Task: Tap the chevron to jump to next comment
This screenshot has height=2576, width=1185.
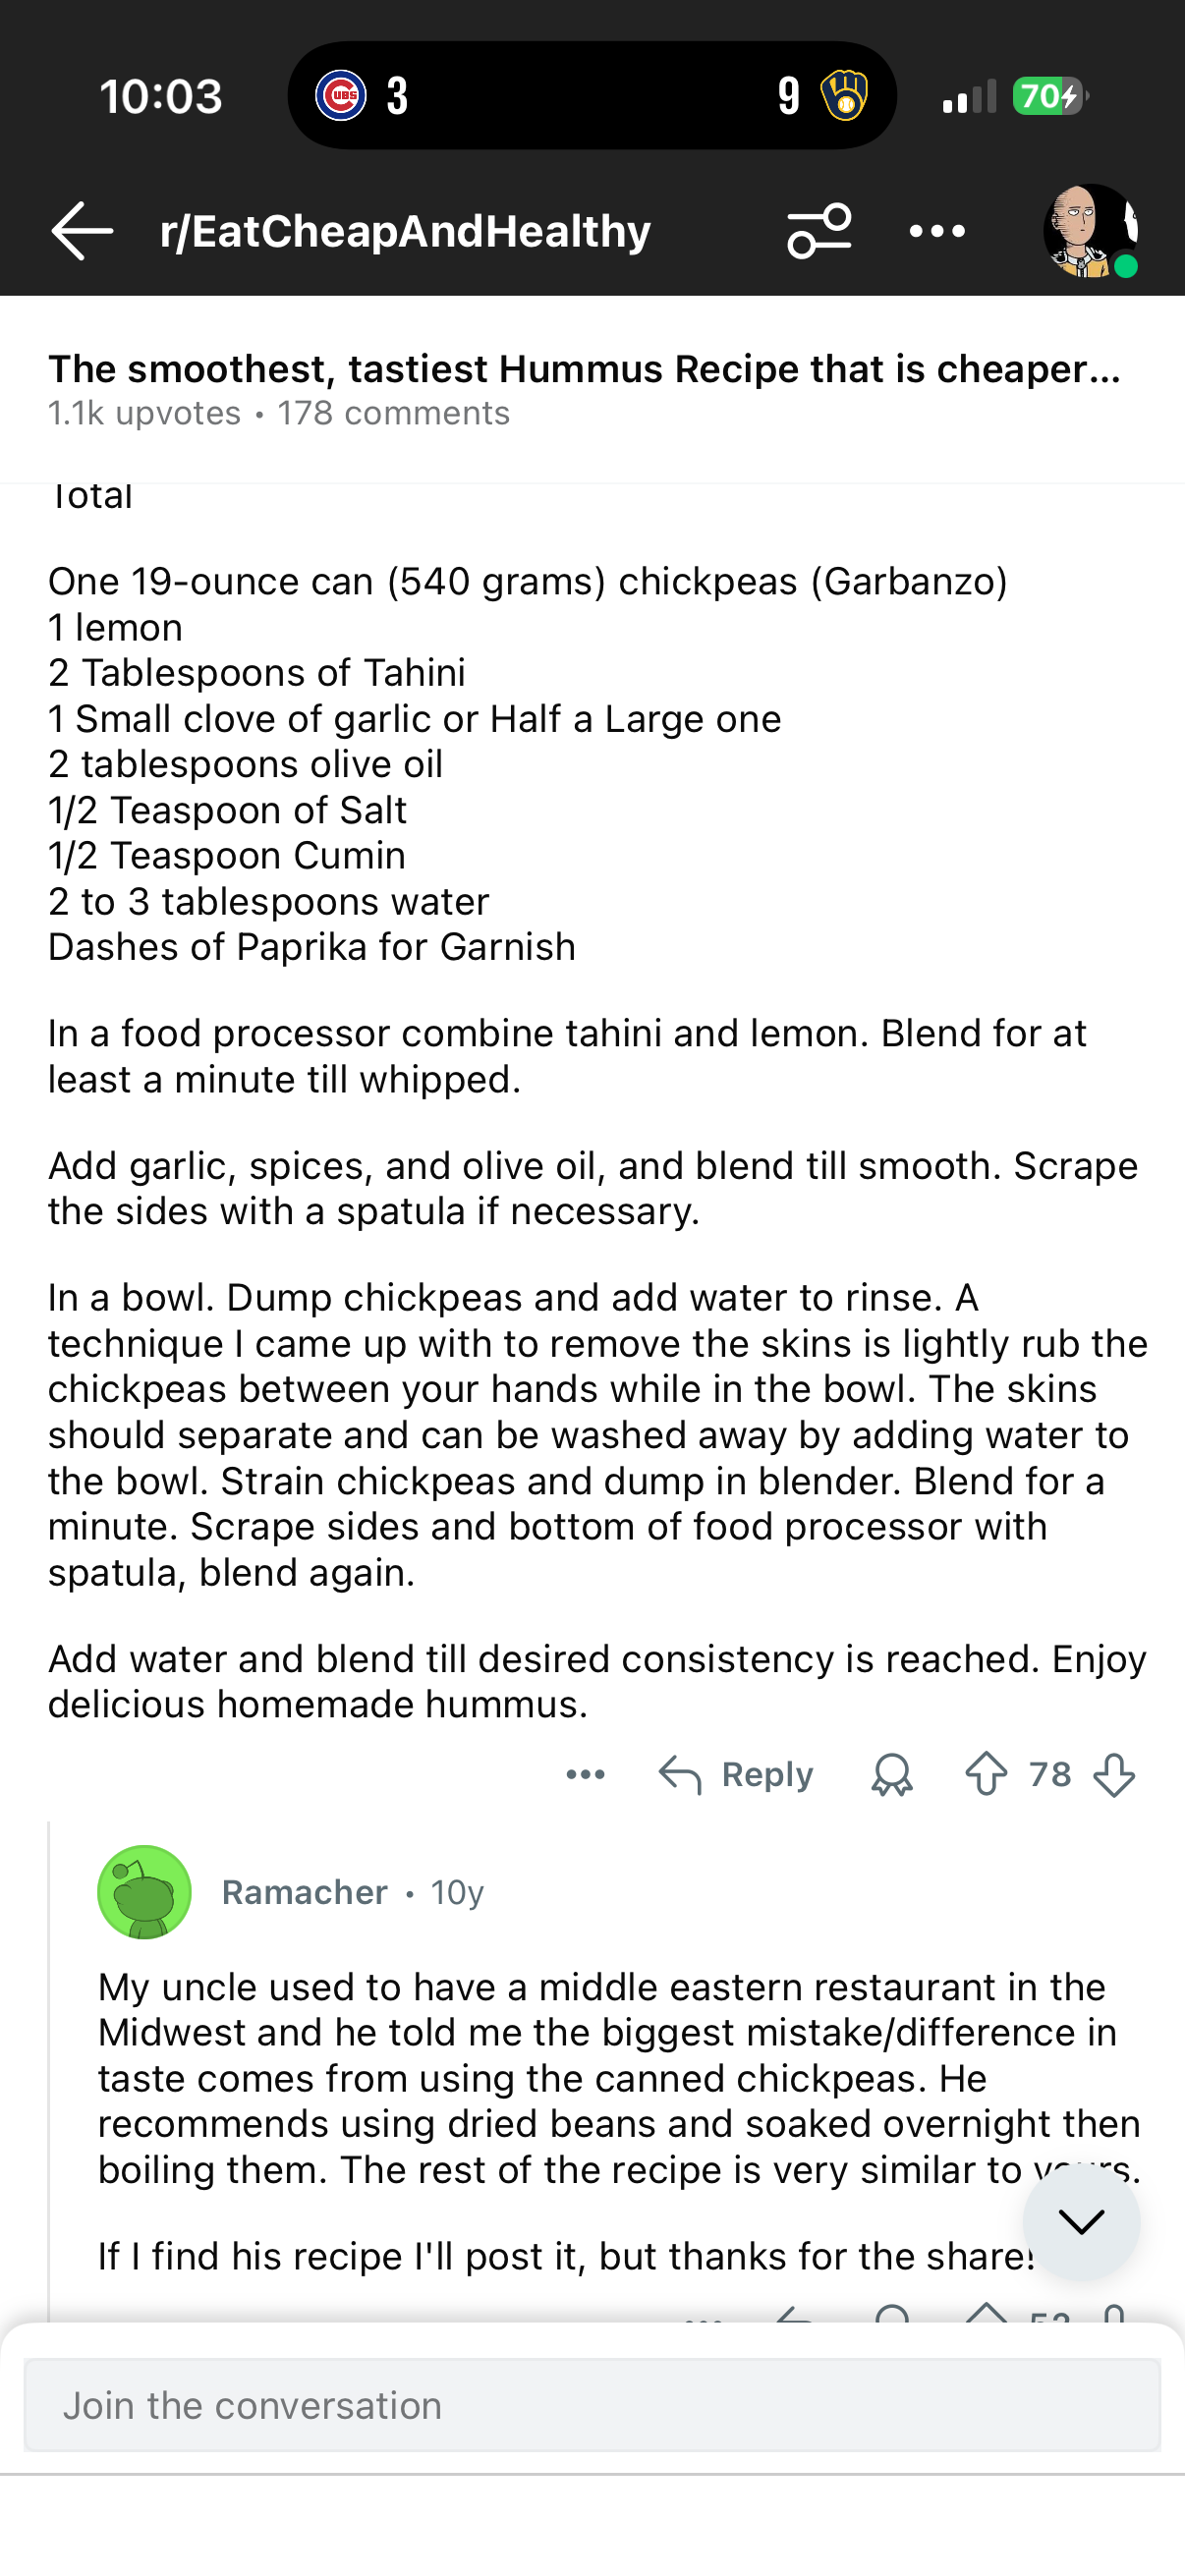Action: [1081, 2222]
